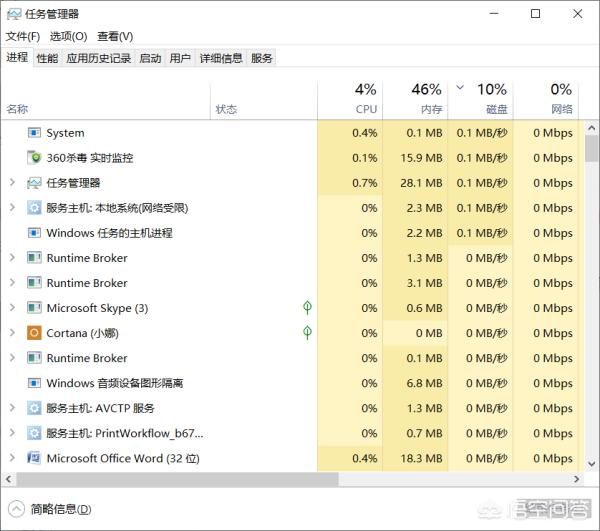Click the green leaf icon beside Skype
600x531 pixels.
click(307, 308)
